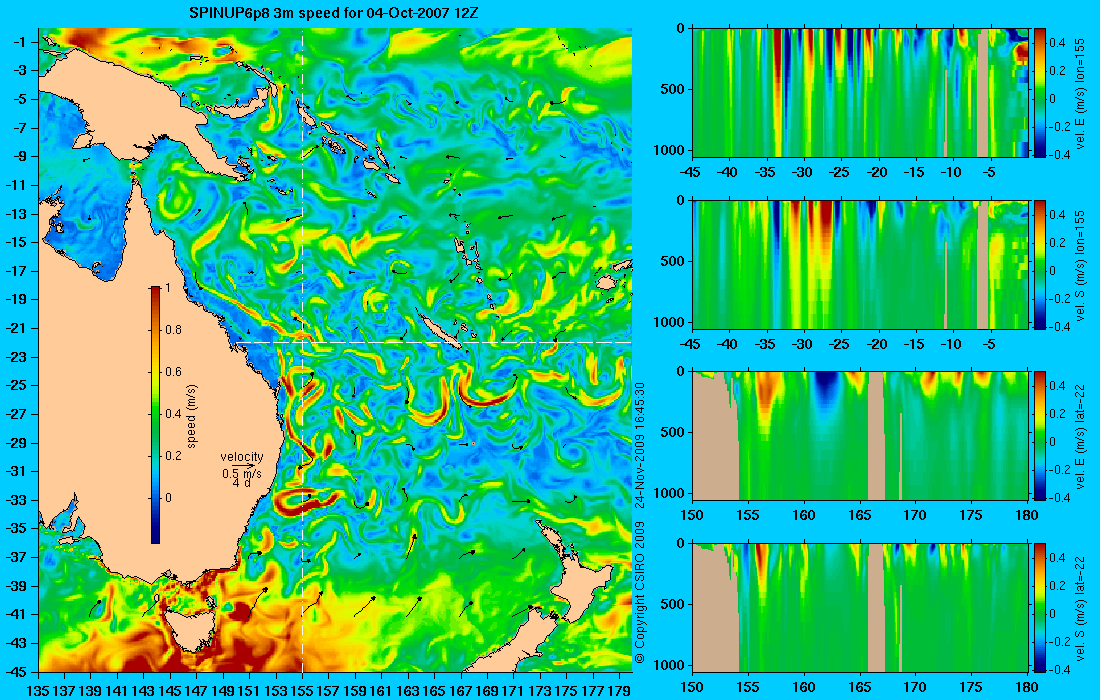Click the colorbar labeled vel. E (m/s) lat=-22

point(1040,436)
